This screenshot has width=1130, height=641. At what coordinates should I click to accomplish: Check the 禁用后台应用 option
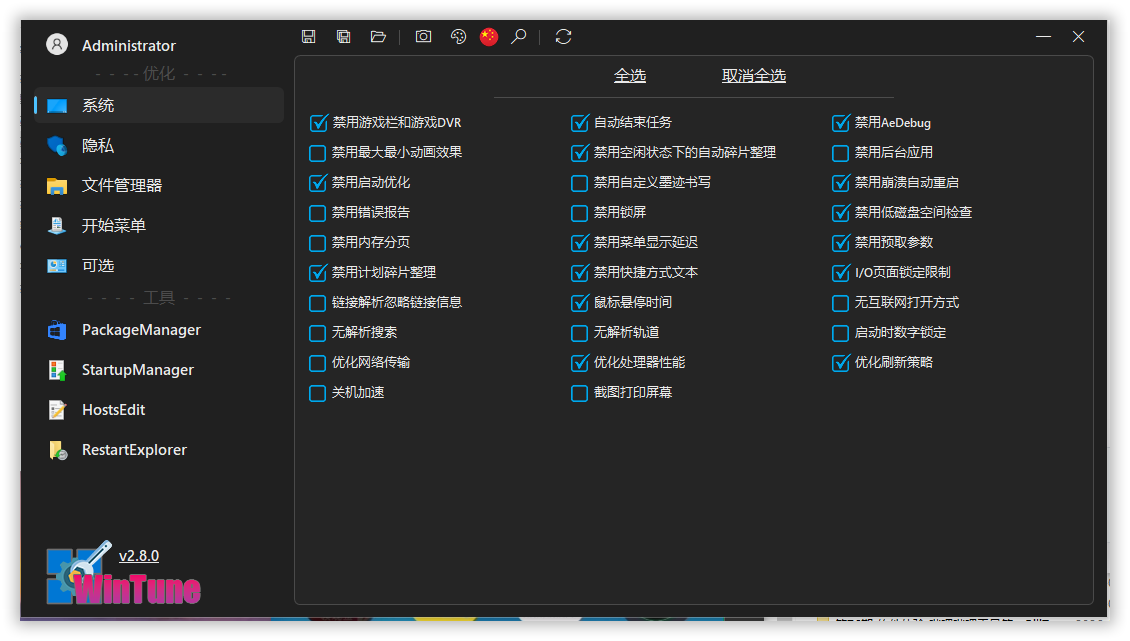coord(841,153)
